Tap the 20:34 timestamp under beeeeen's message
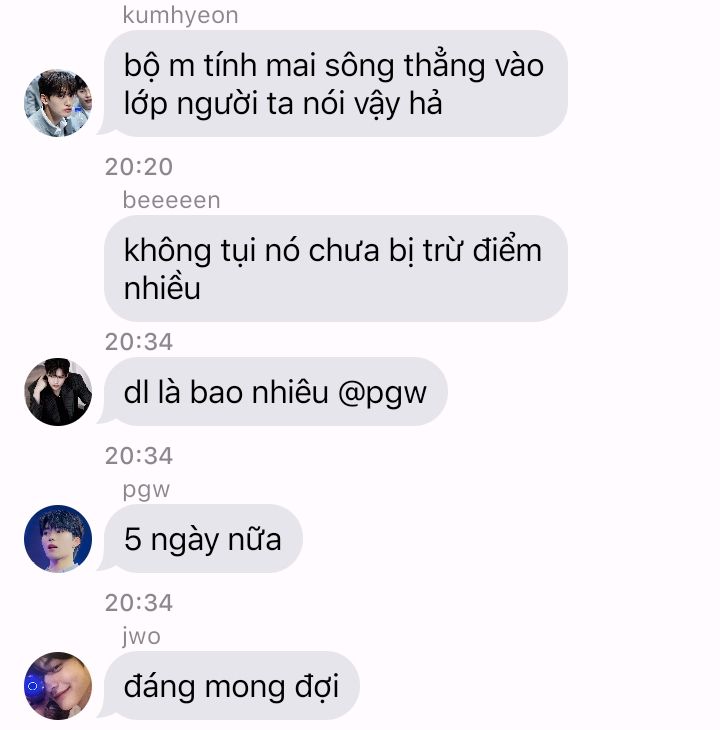Viewport: 720px width, 730px height. point(139,342)
